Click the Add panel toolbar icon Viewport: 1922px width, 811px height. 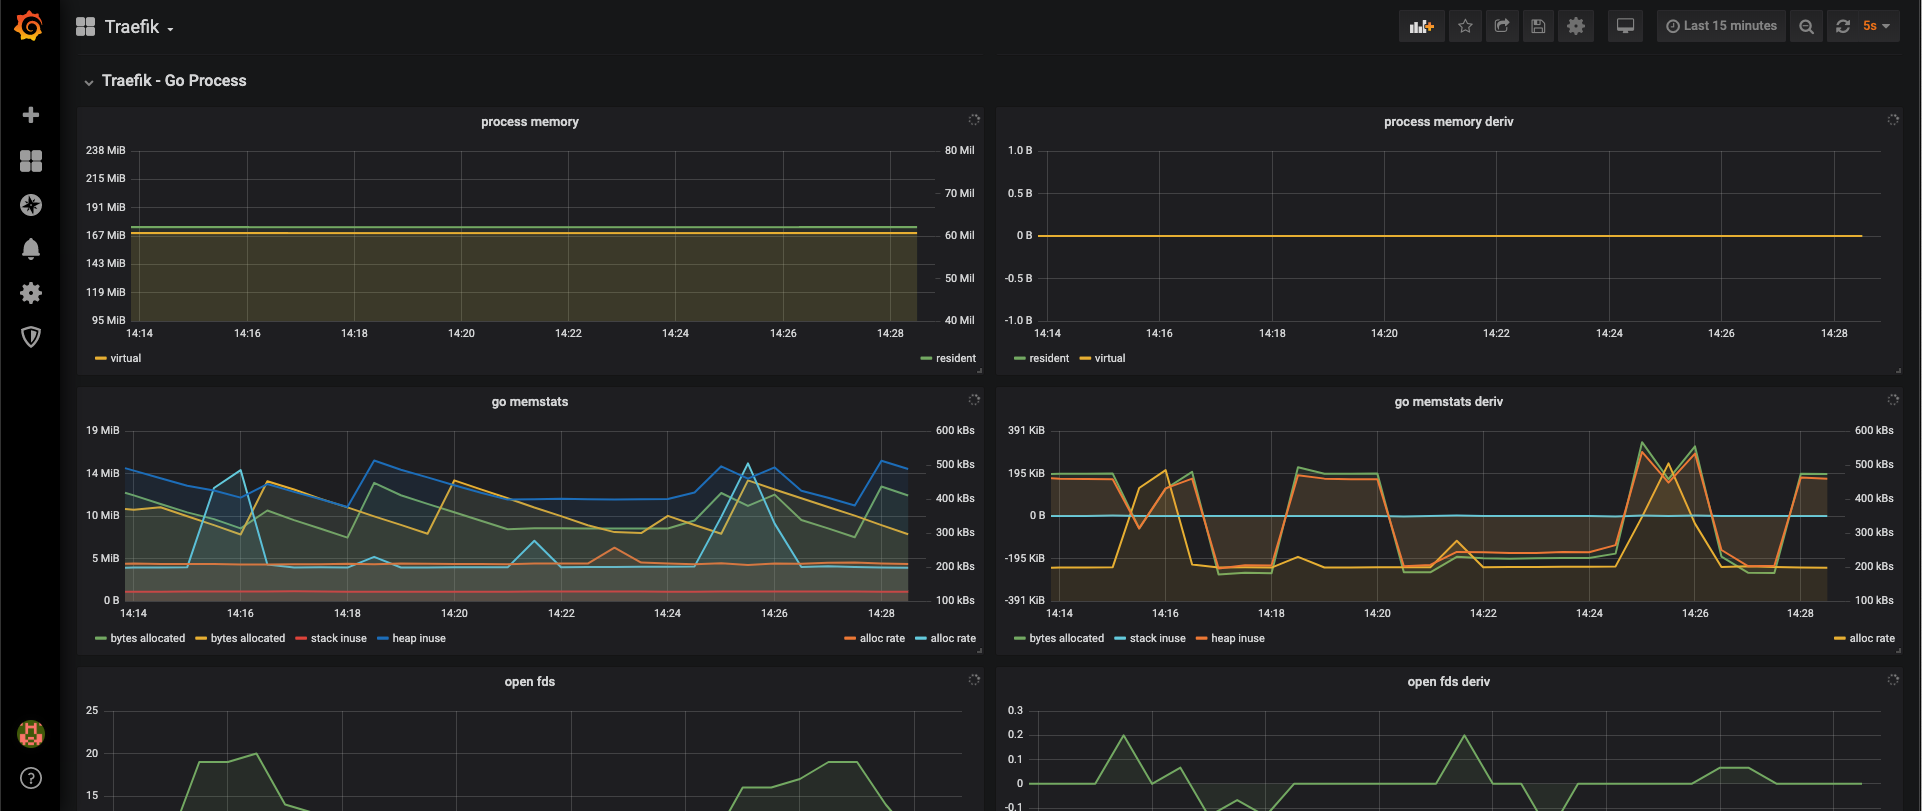pyautogui.click(x=1422, y=26)
